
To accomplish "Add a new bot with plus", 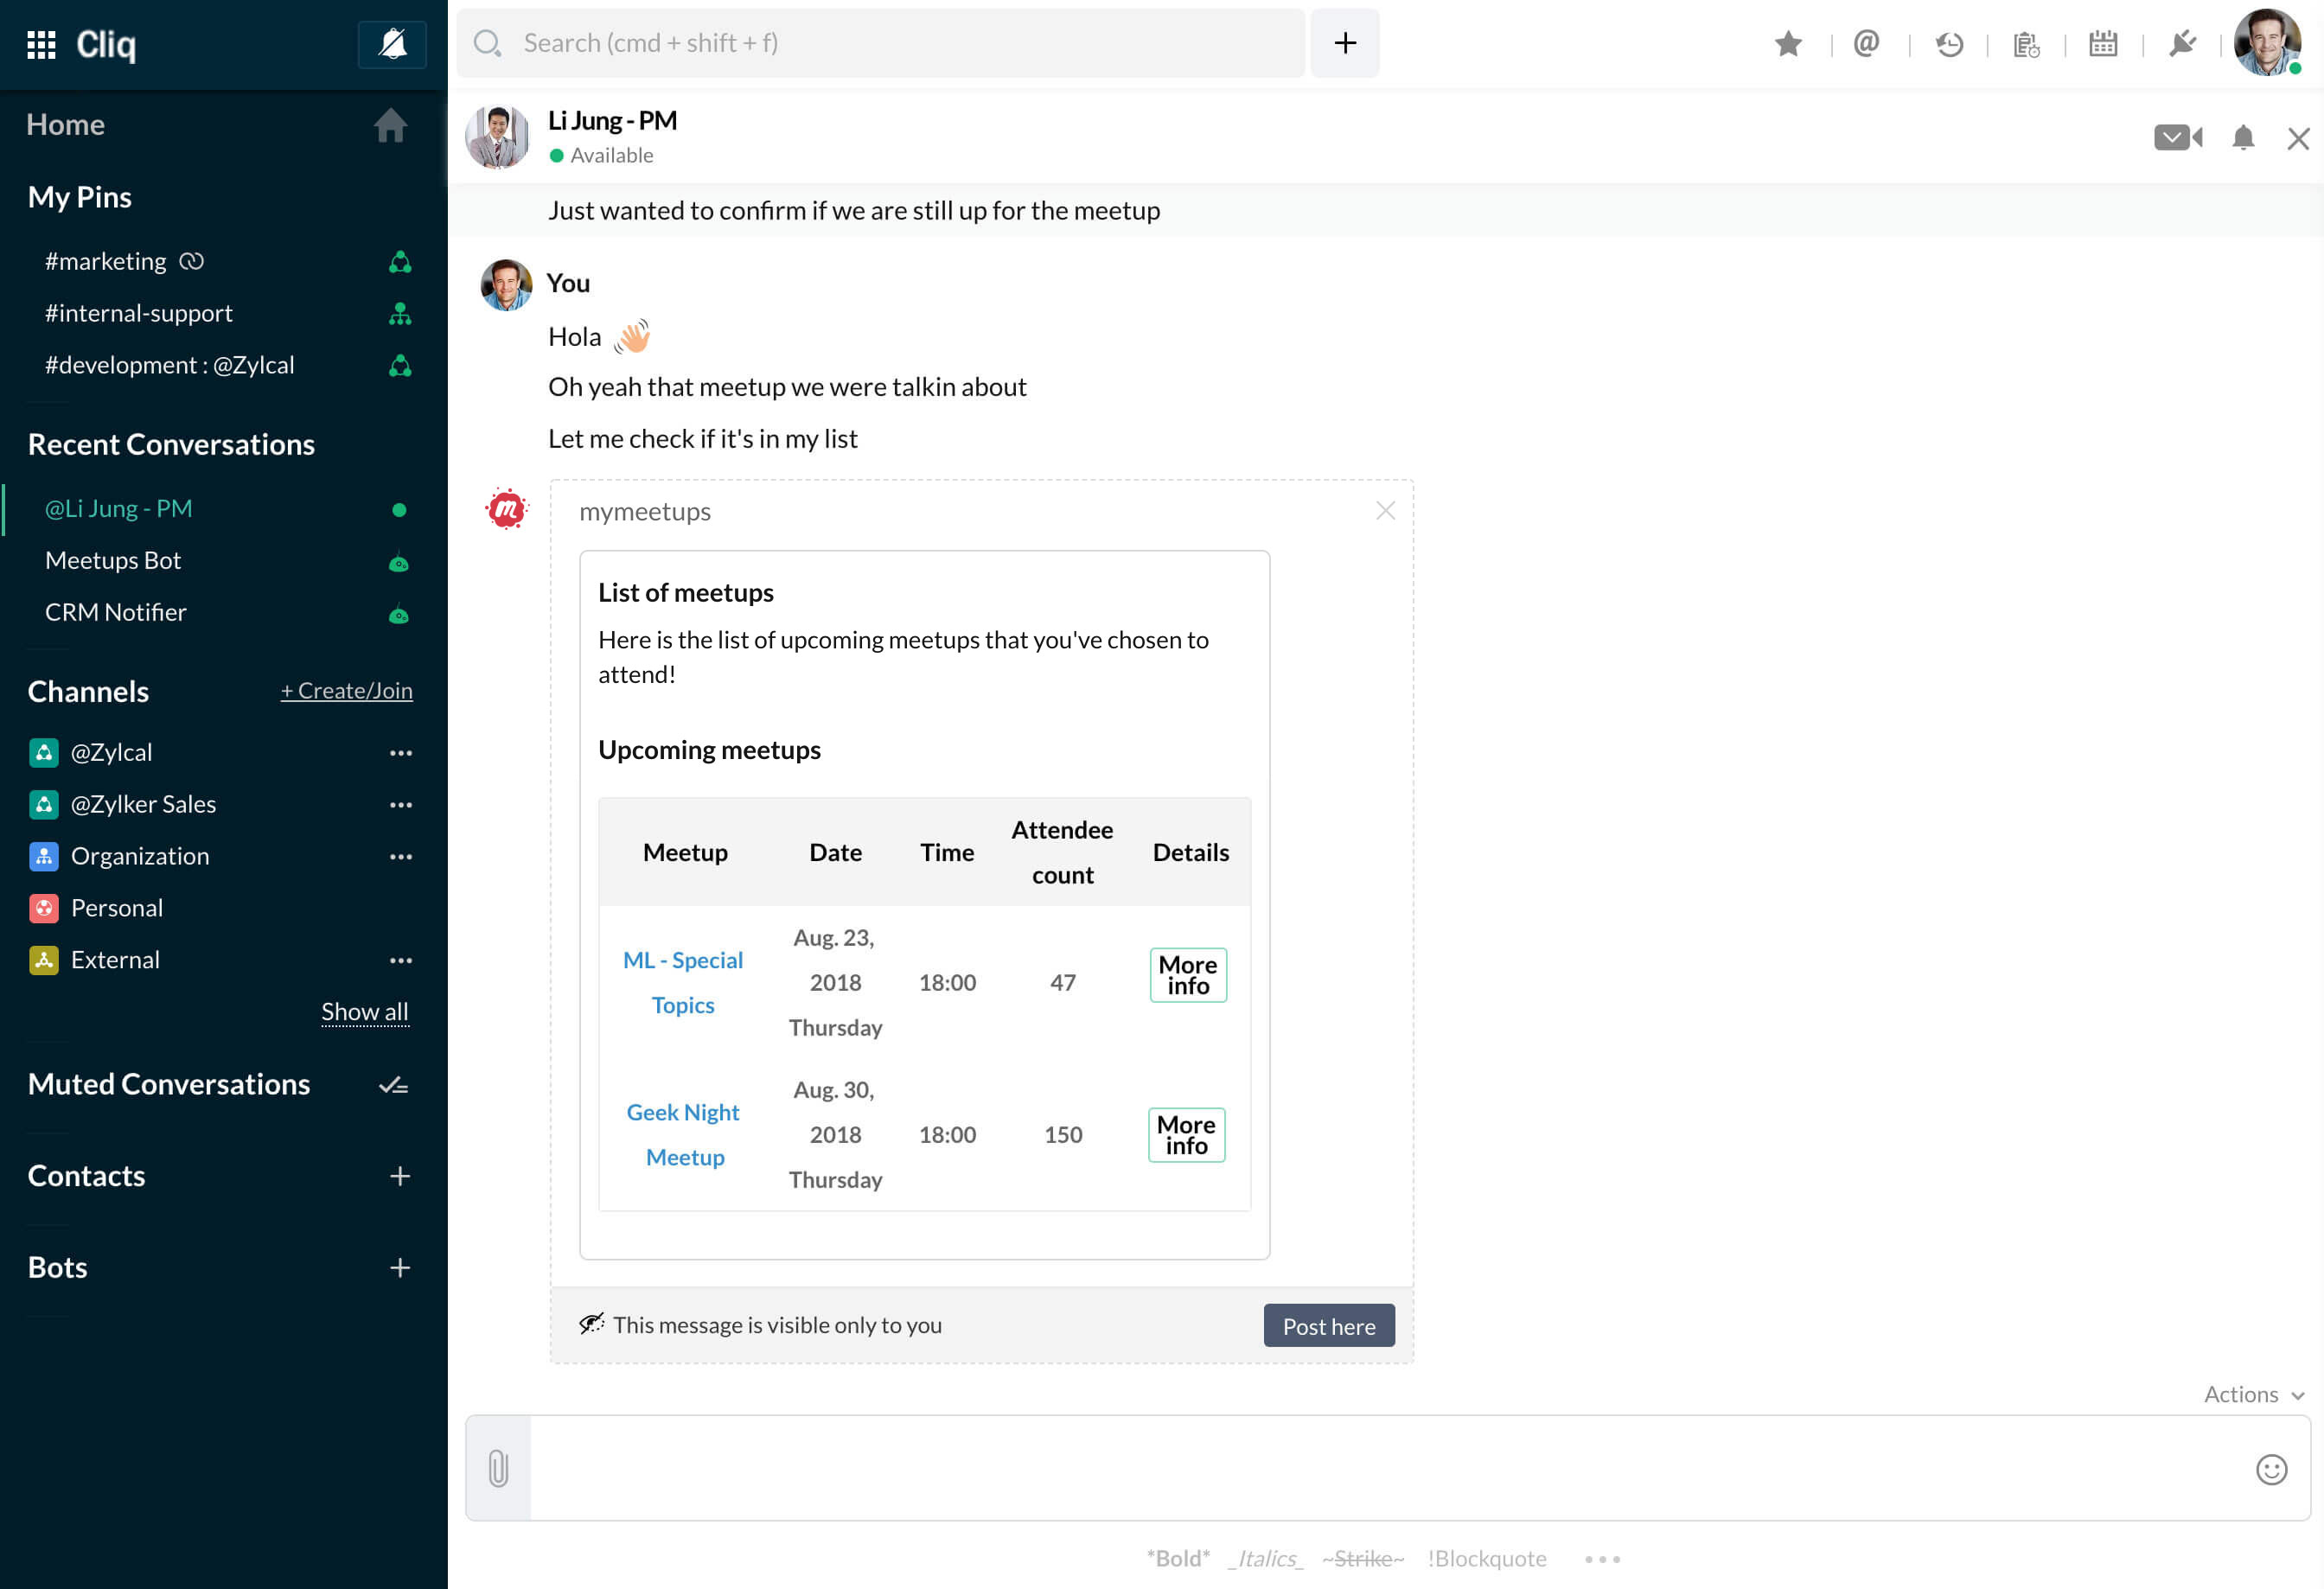I will click(400, 1268).
